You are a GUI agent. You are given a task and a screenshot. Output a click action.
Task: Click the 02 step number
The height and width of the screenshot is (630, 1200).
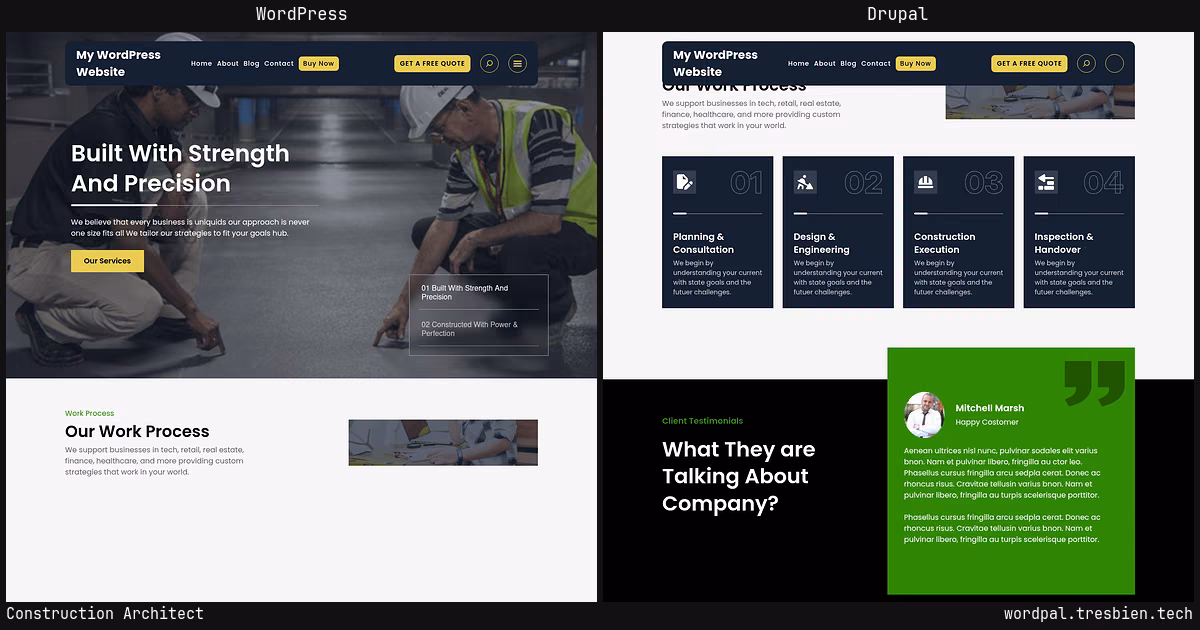[864, 183]
